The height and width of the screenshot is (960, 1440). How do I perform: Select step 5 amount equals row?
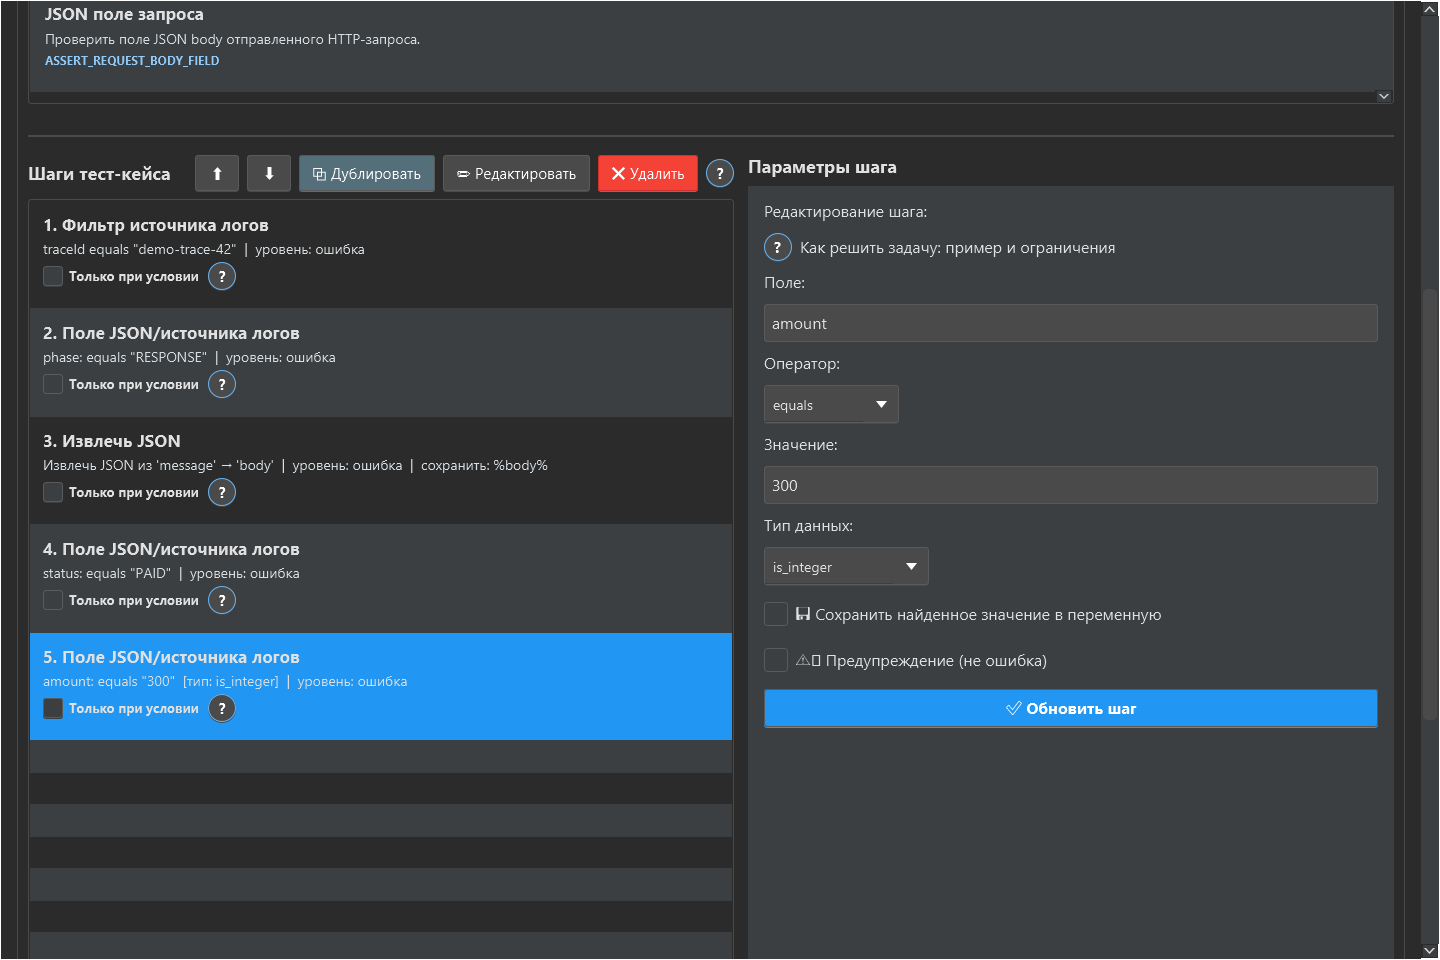click(x=381, y=686)
